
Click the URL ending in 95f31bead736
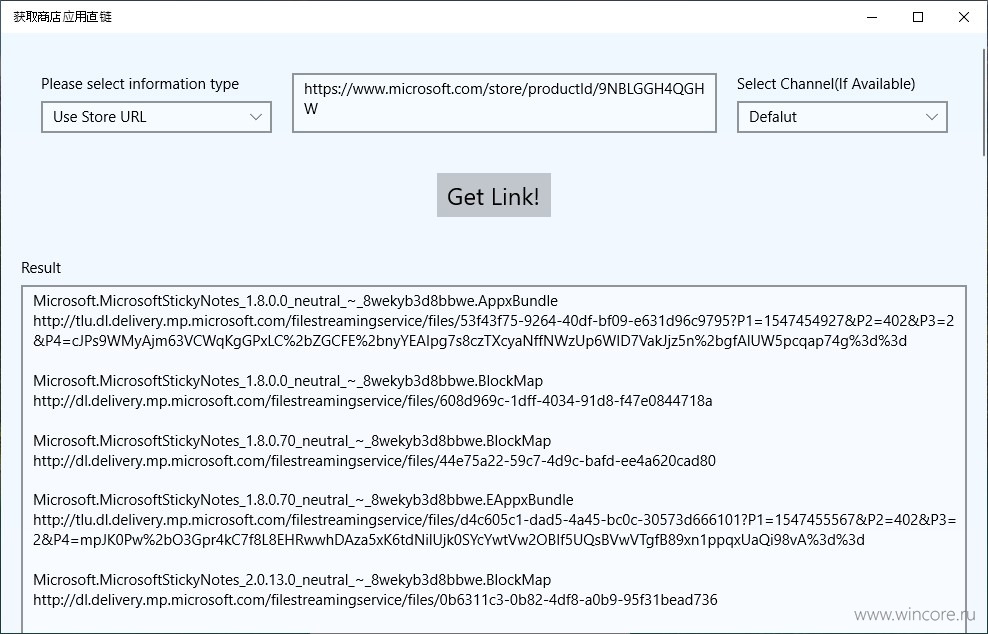pos(376,600)
